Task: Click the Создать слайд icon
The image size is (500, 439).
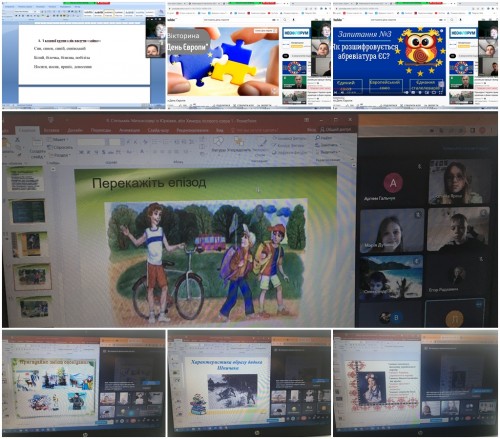Action: click(x=37, y=143)
